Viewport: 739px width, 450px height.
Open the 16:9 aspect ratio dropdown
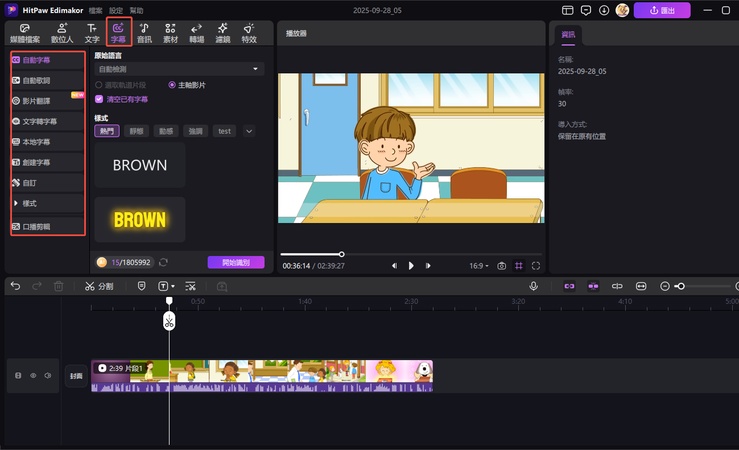pyautogui.click(x=478, y=266)
